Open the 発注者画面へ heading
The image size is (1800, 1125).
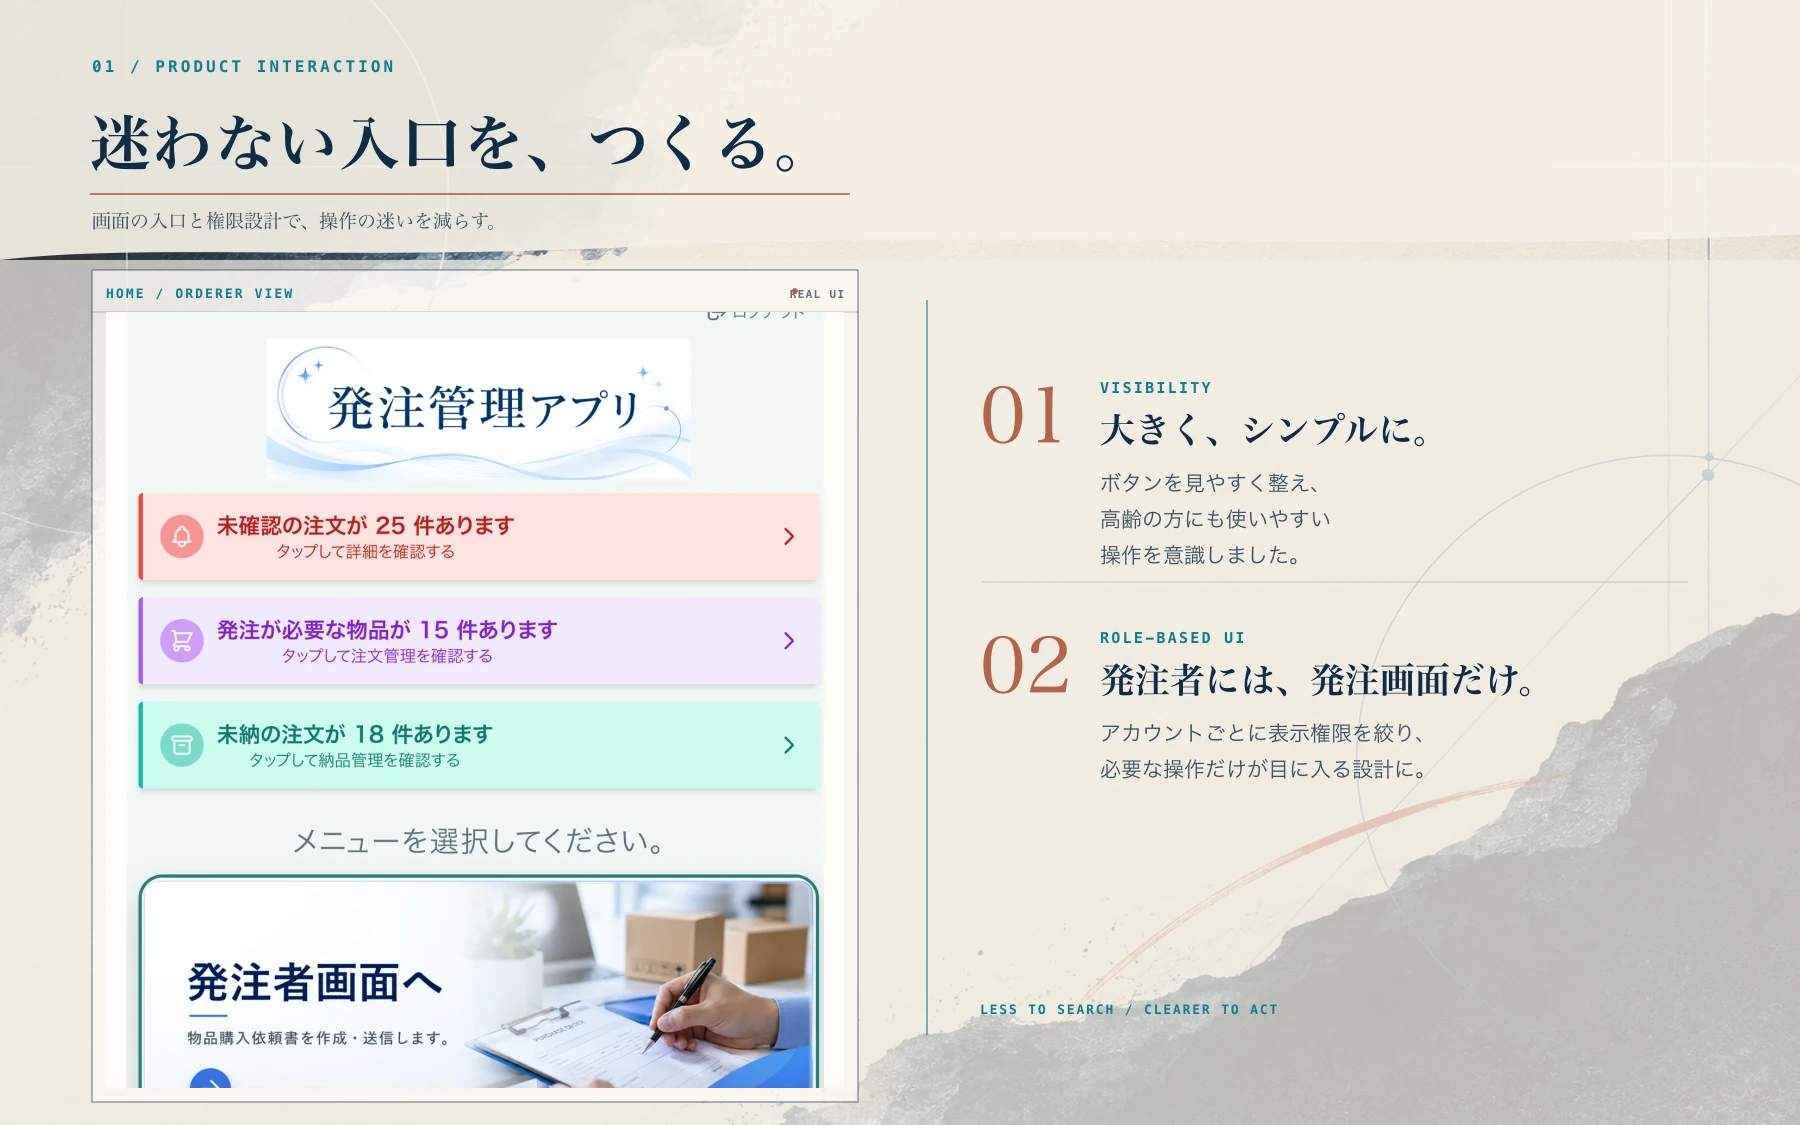[x=315, y=983]
